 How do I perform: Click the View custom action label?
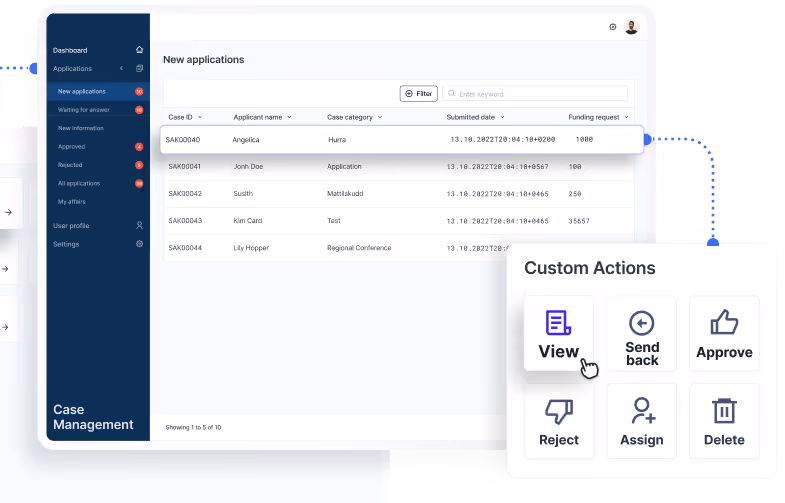coord(559,351)
